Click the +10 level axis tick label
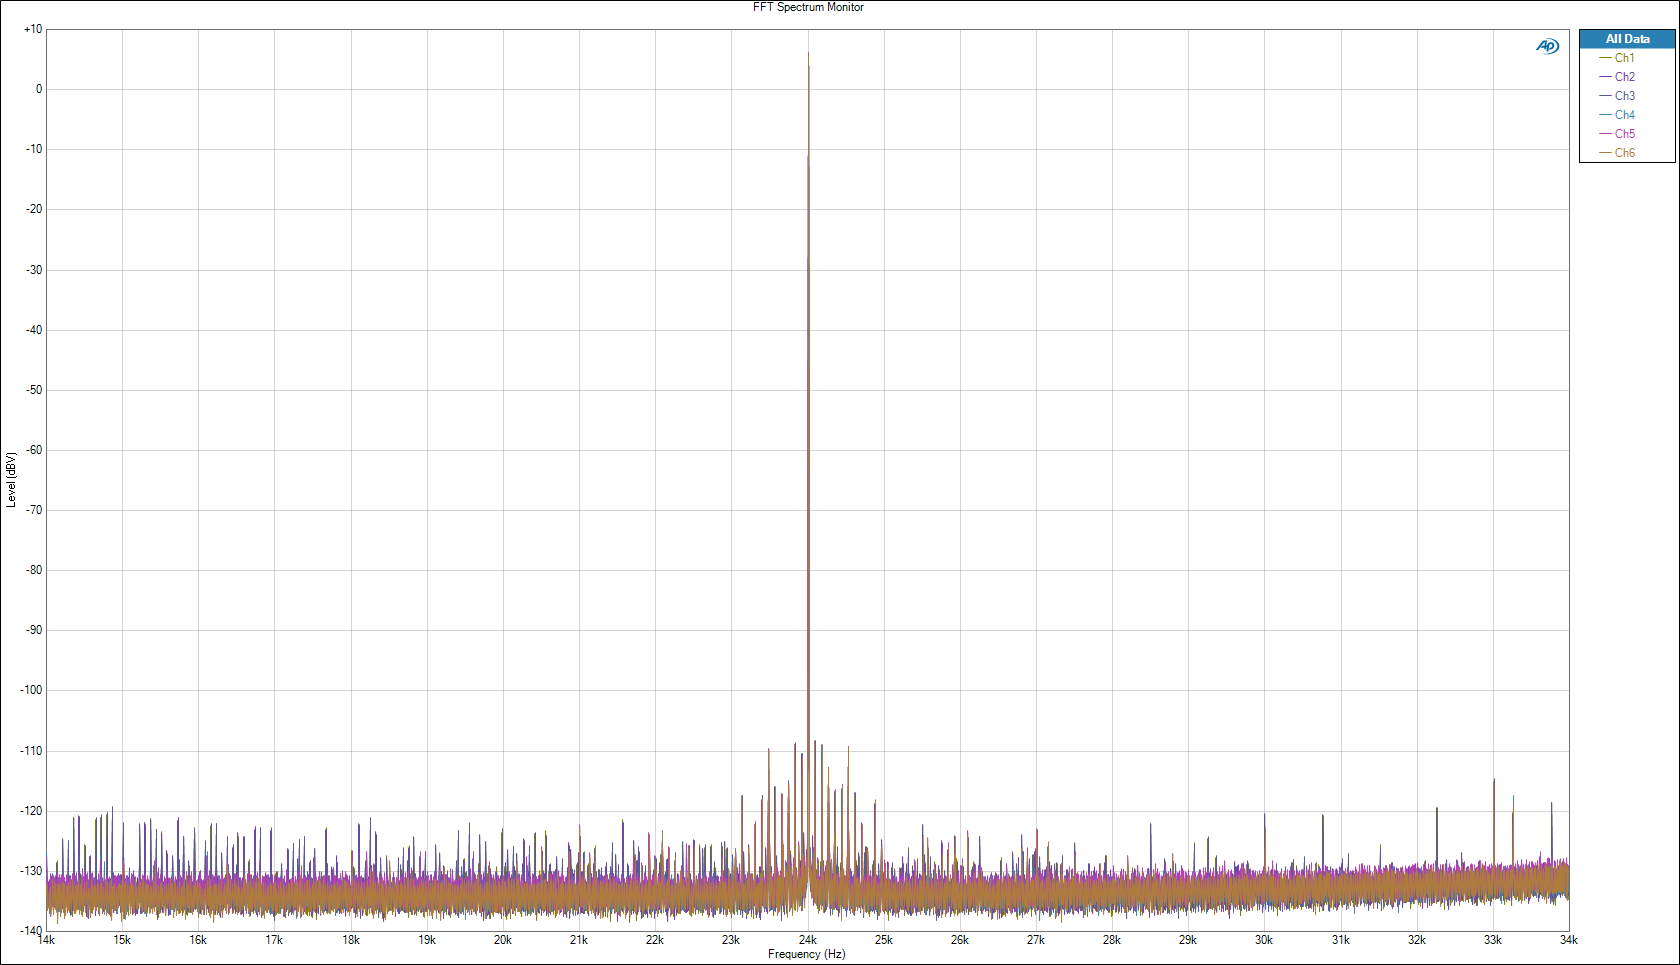The width and height of the screenshot is (1680, 965). pyautogui.click(x=33, y=29)
